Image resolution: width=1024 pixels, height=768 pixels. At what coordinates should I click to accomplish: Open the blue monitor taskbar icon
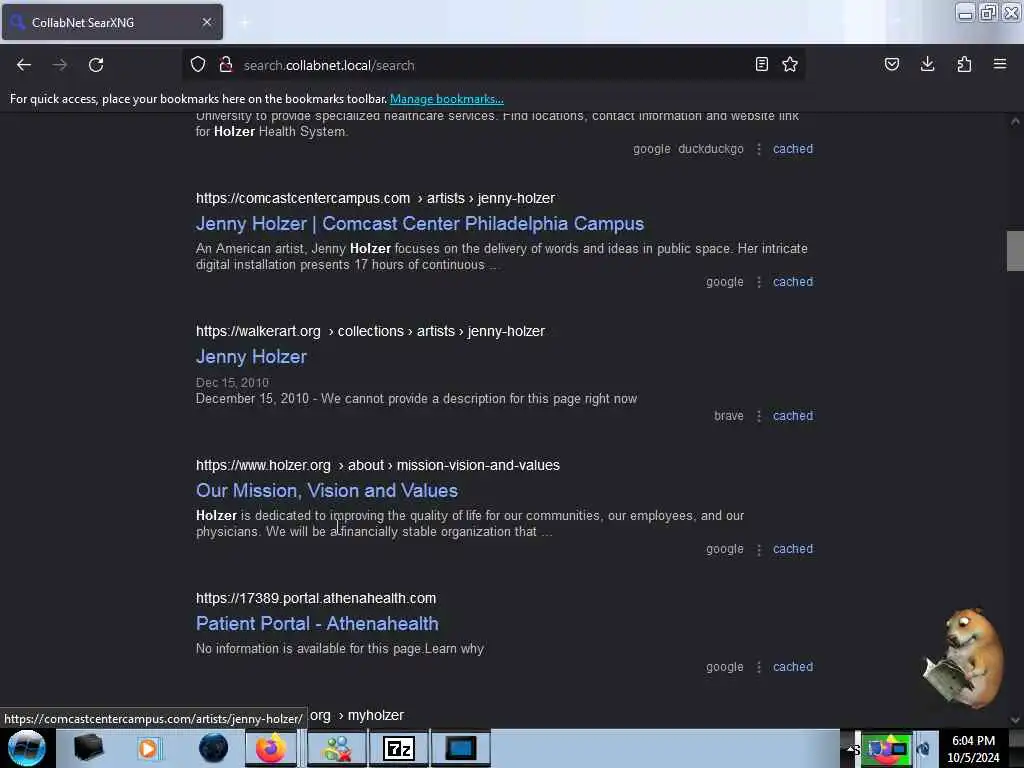460,748
